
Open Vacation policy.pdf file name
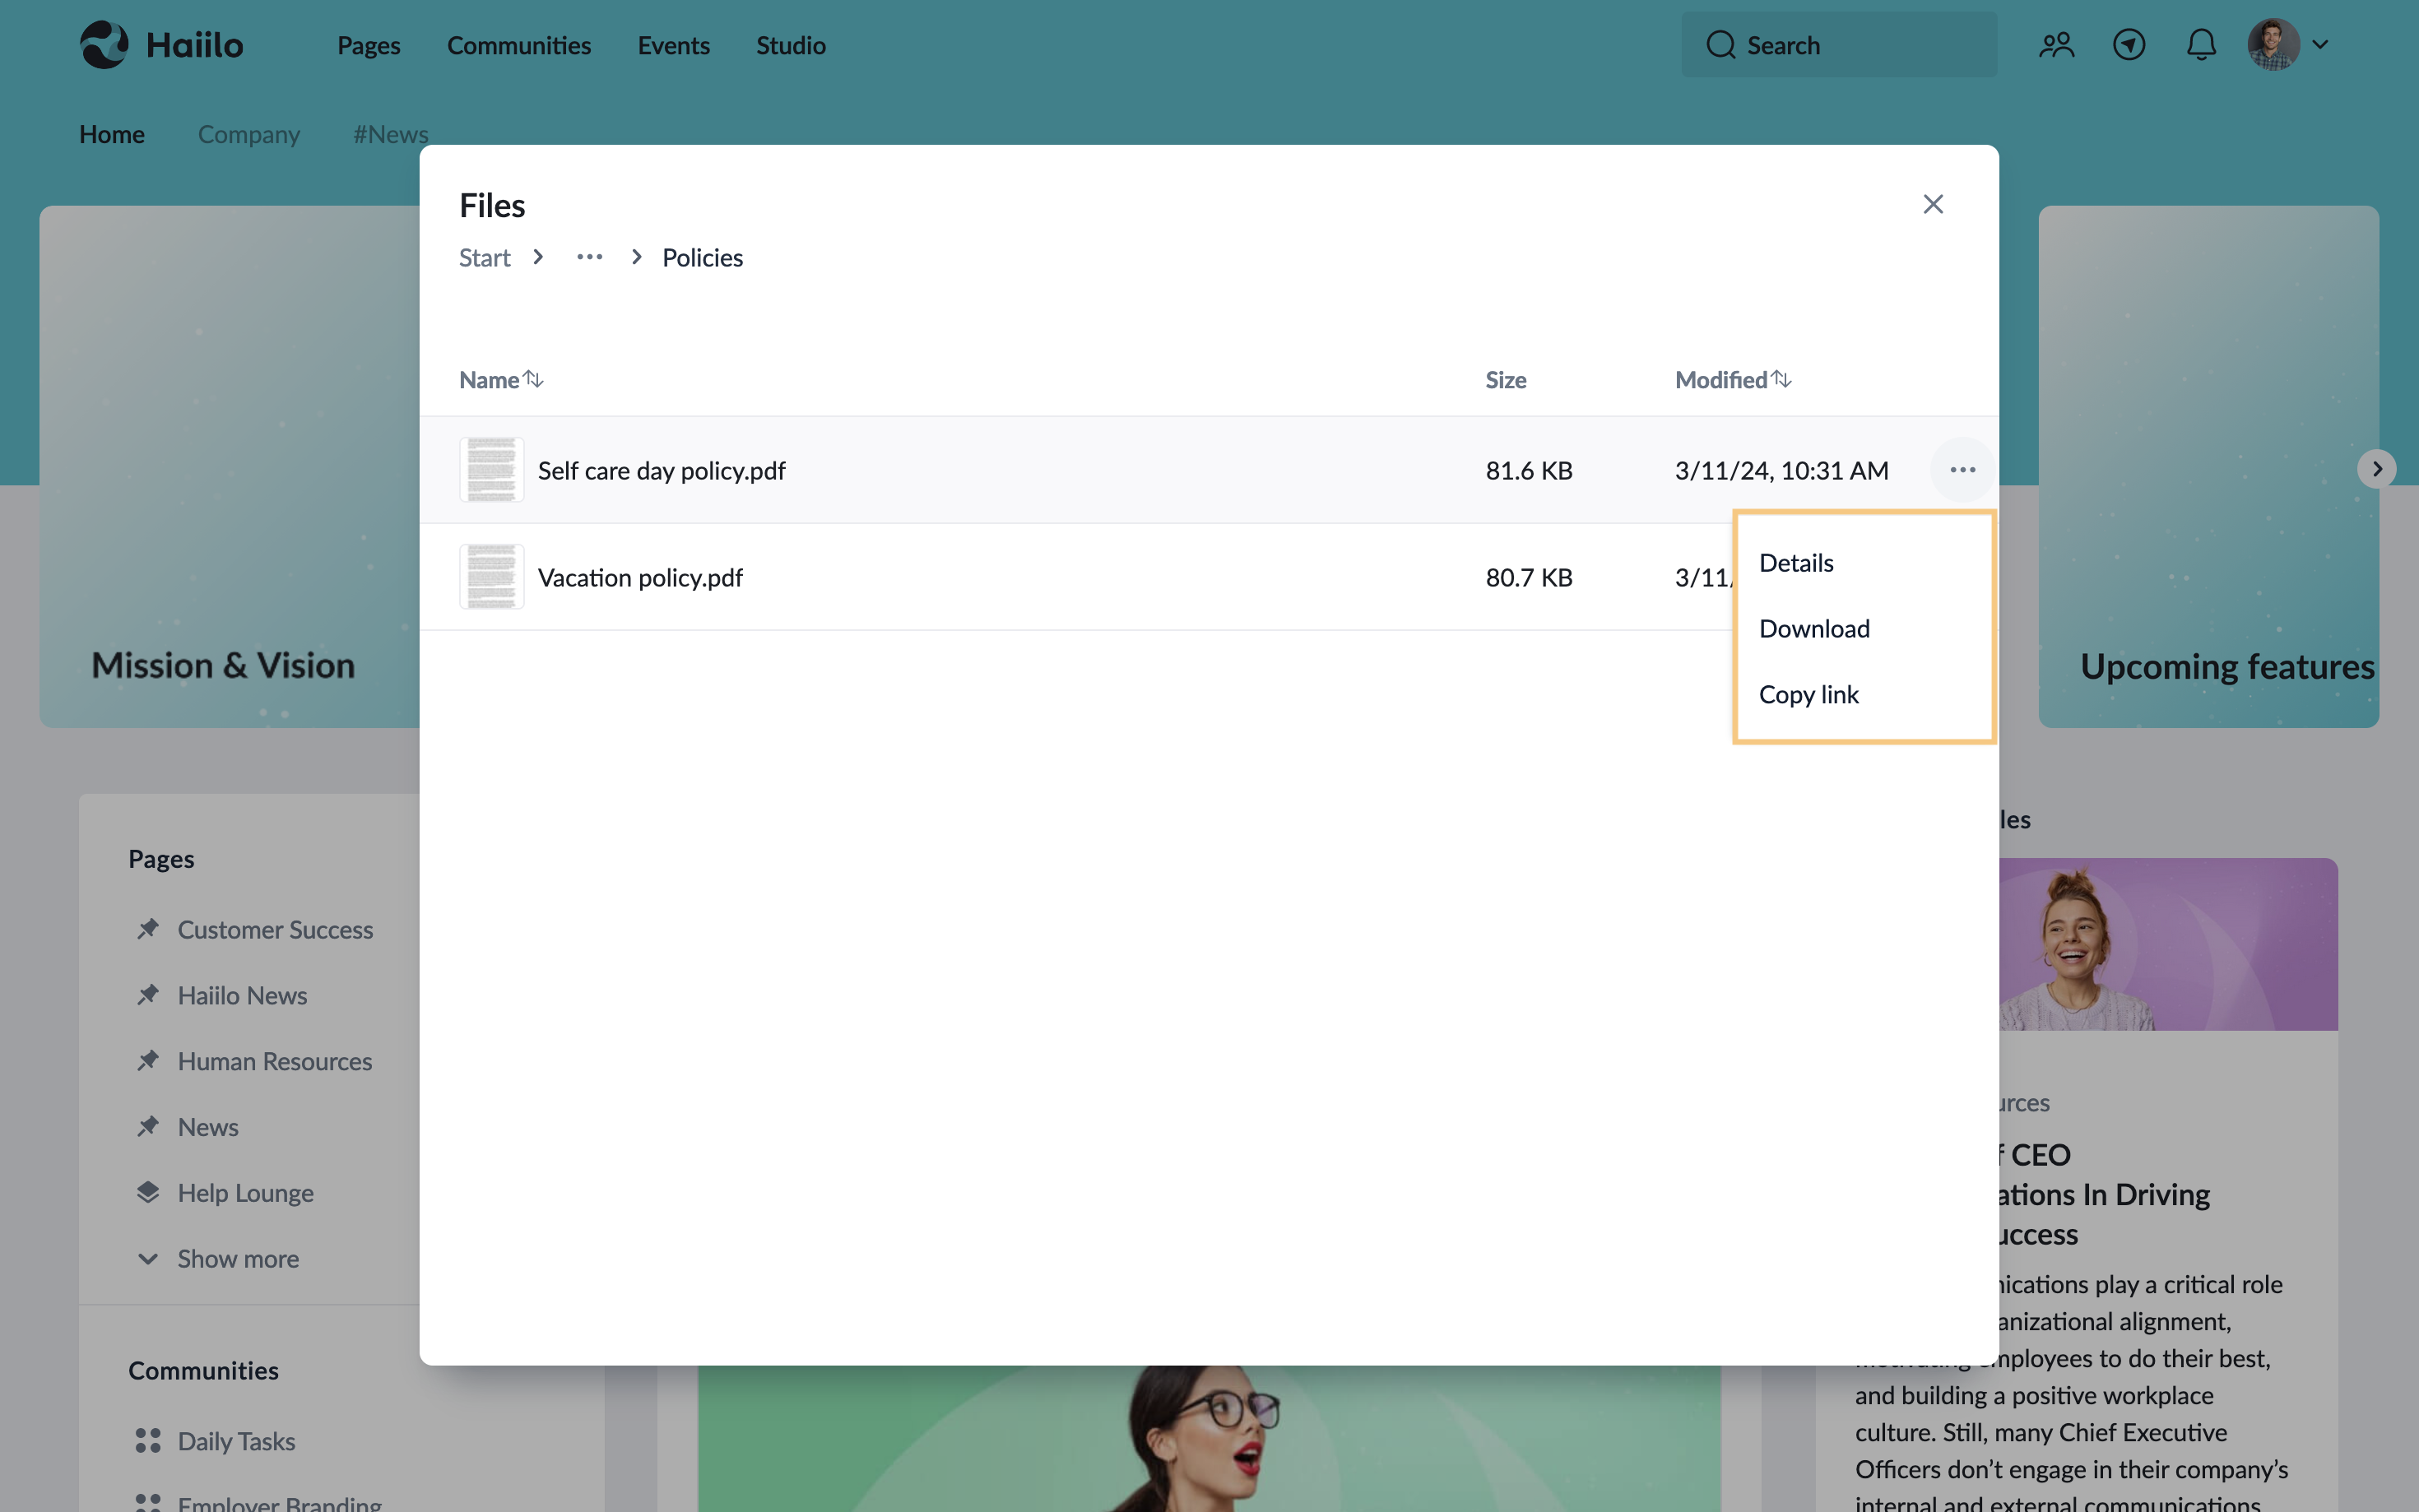[640, 577]
